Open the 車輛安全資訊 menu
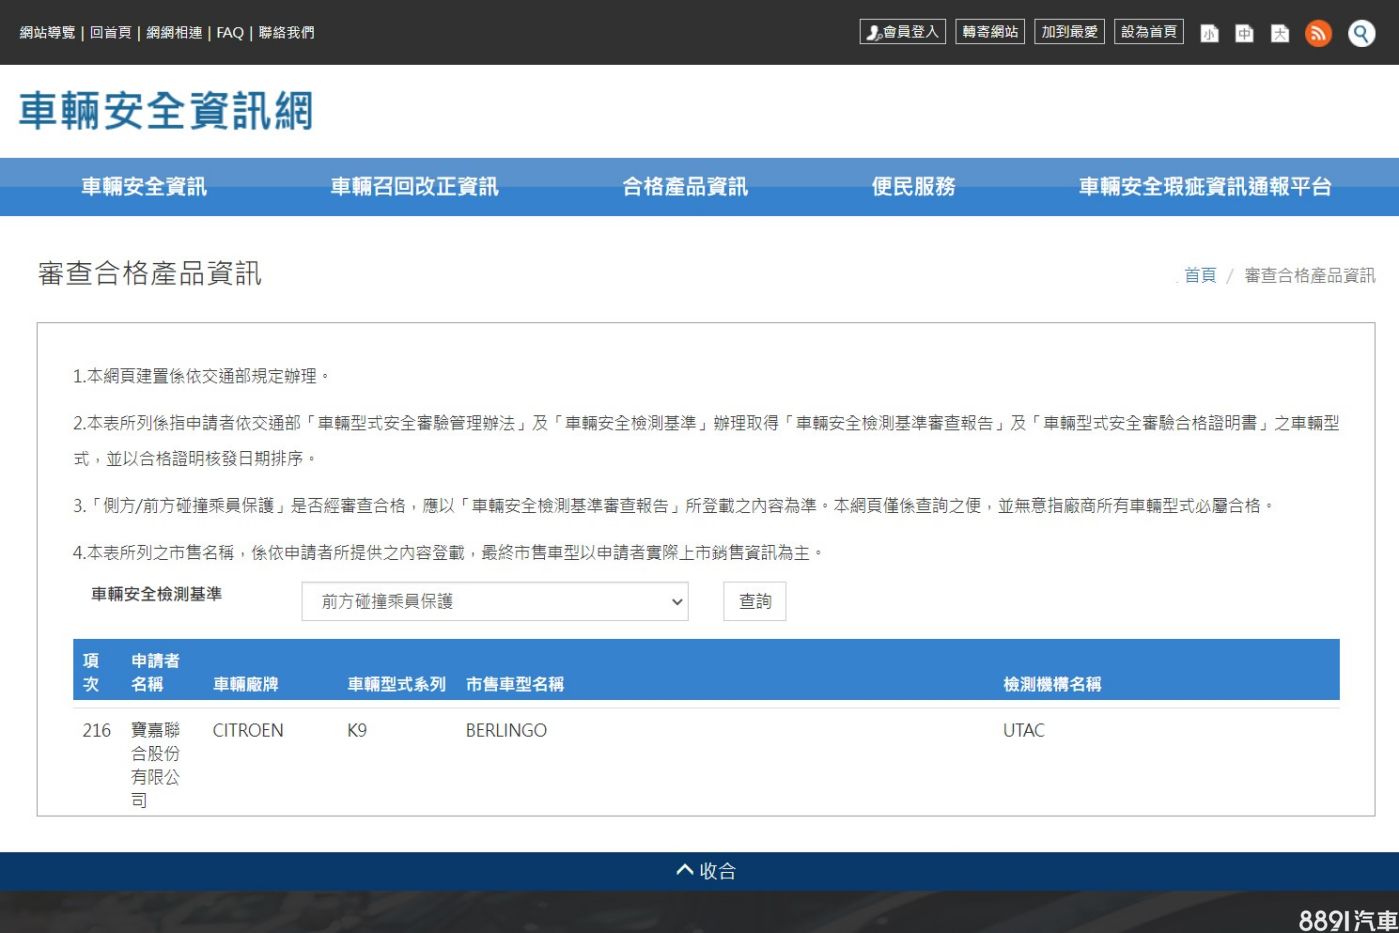This screenshot has width=1399, height=933. tap(144, 187)
